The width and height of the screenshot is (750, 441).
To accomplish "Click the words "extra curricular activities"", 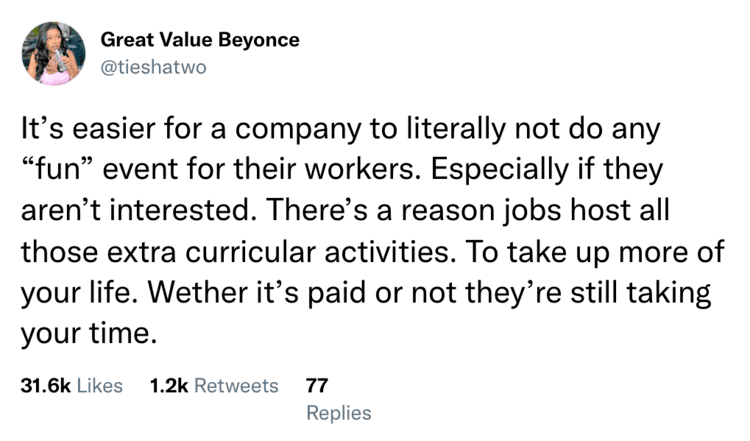I will click(281, 252).
